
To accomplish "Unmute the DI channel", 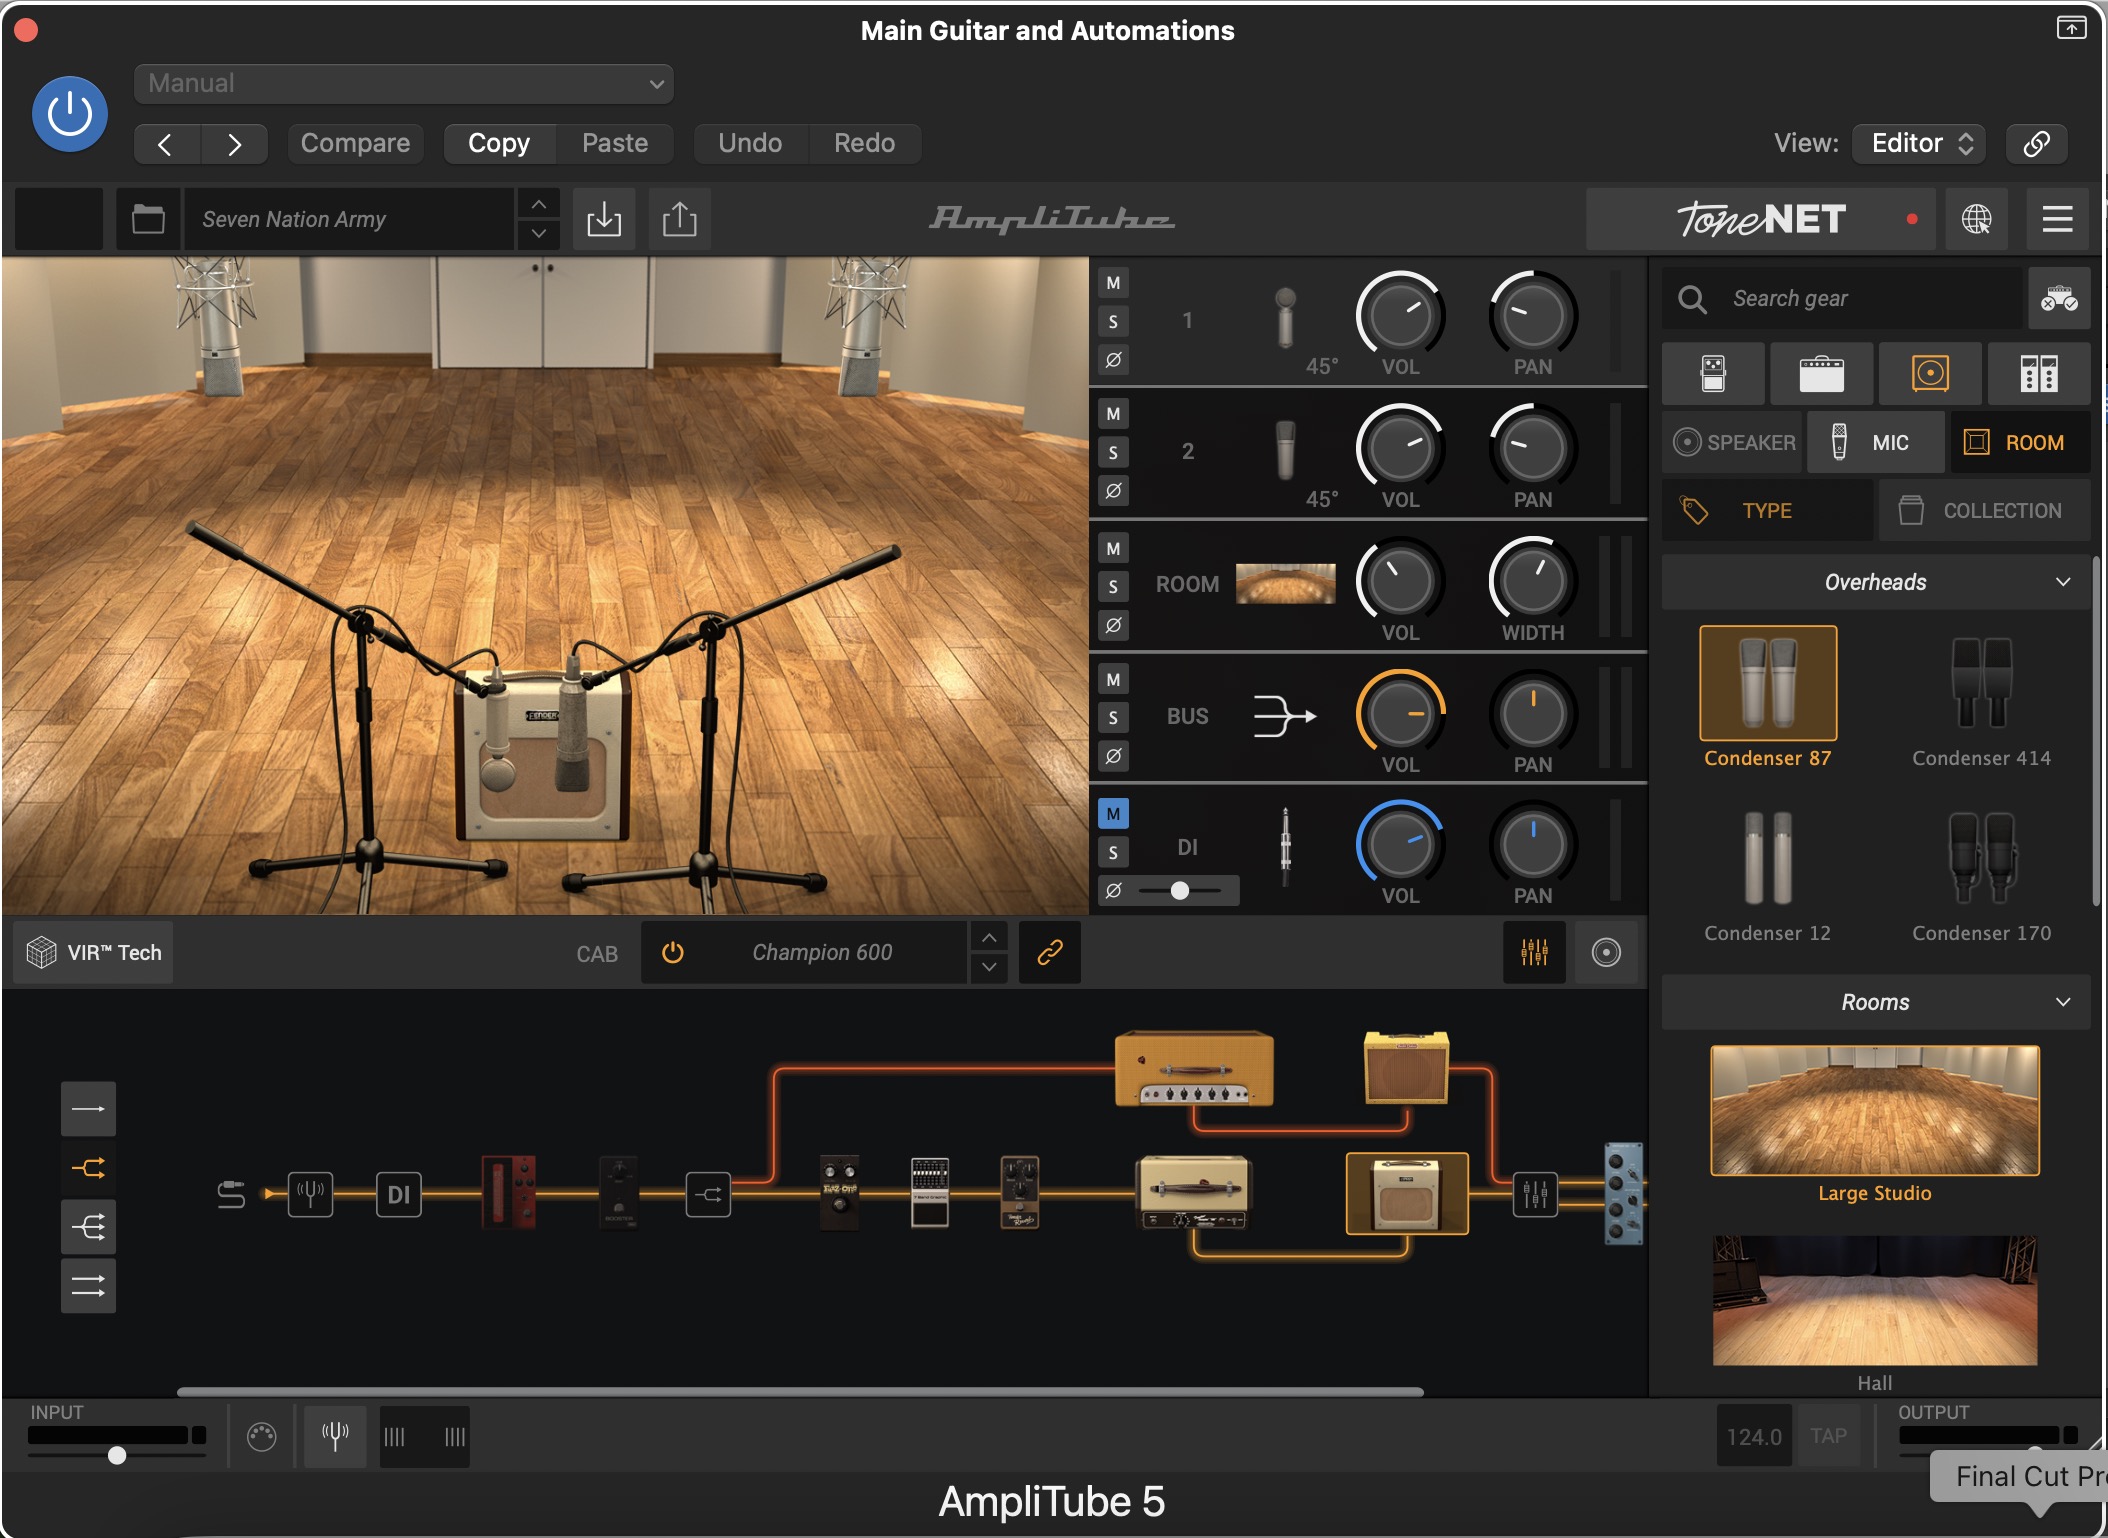I will (1113, 814).
